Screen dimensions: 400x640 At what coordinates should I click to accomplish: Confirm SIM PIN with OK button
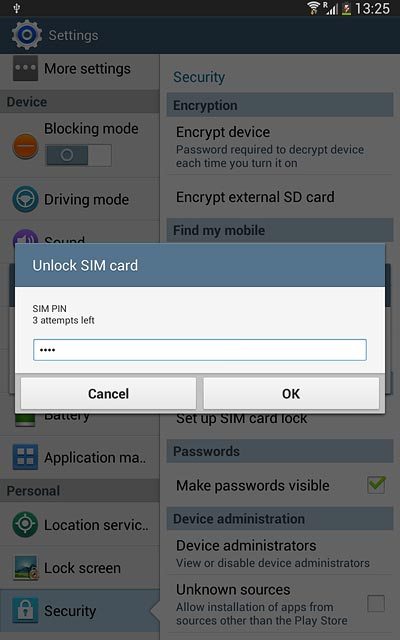point(291,393)
